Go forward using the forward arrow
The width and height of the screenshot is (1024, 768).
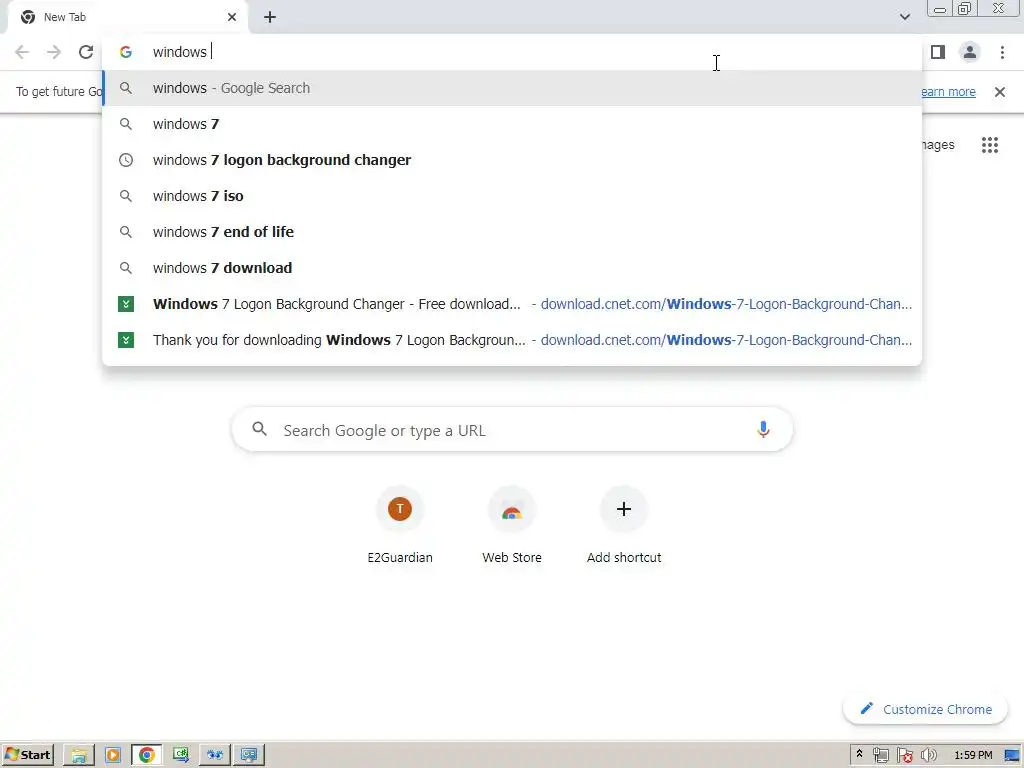point(54,52)
